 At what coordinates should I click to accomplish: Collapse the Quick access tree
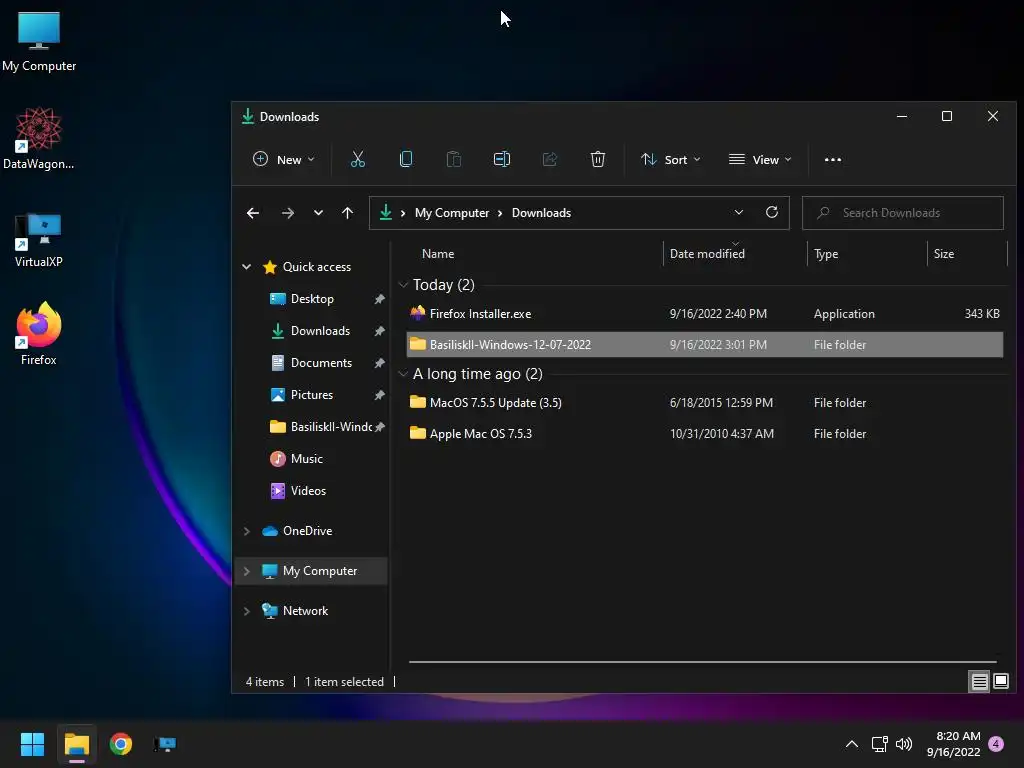tap(247, 266)
